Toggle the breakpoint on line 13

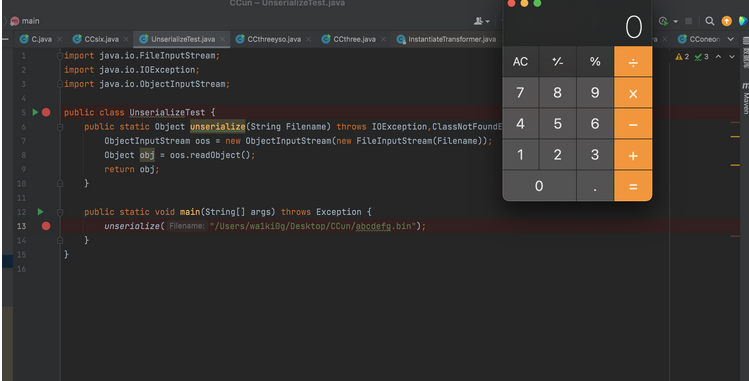pos(46,226)
